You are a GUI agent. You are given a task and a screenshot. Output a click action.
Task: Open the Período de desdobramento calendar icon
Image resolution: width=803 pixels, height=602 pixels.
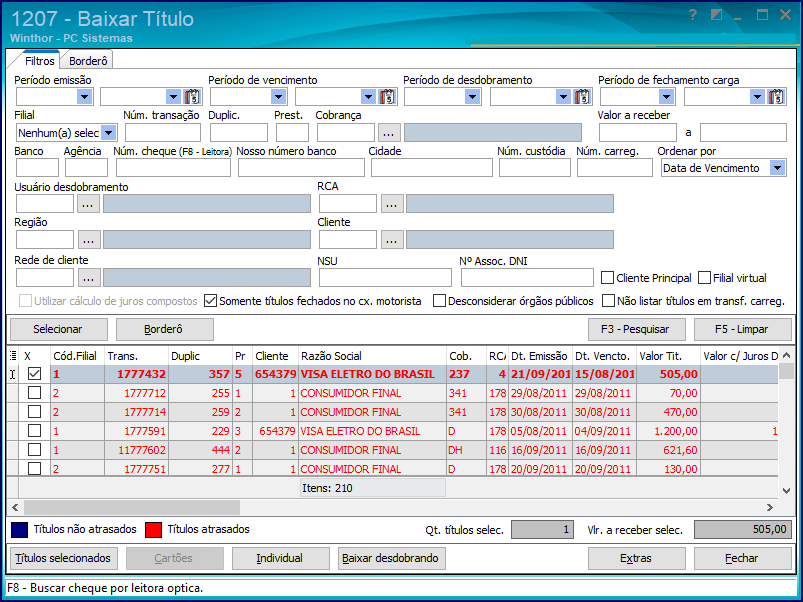(x=582, y=96)
